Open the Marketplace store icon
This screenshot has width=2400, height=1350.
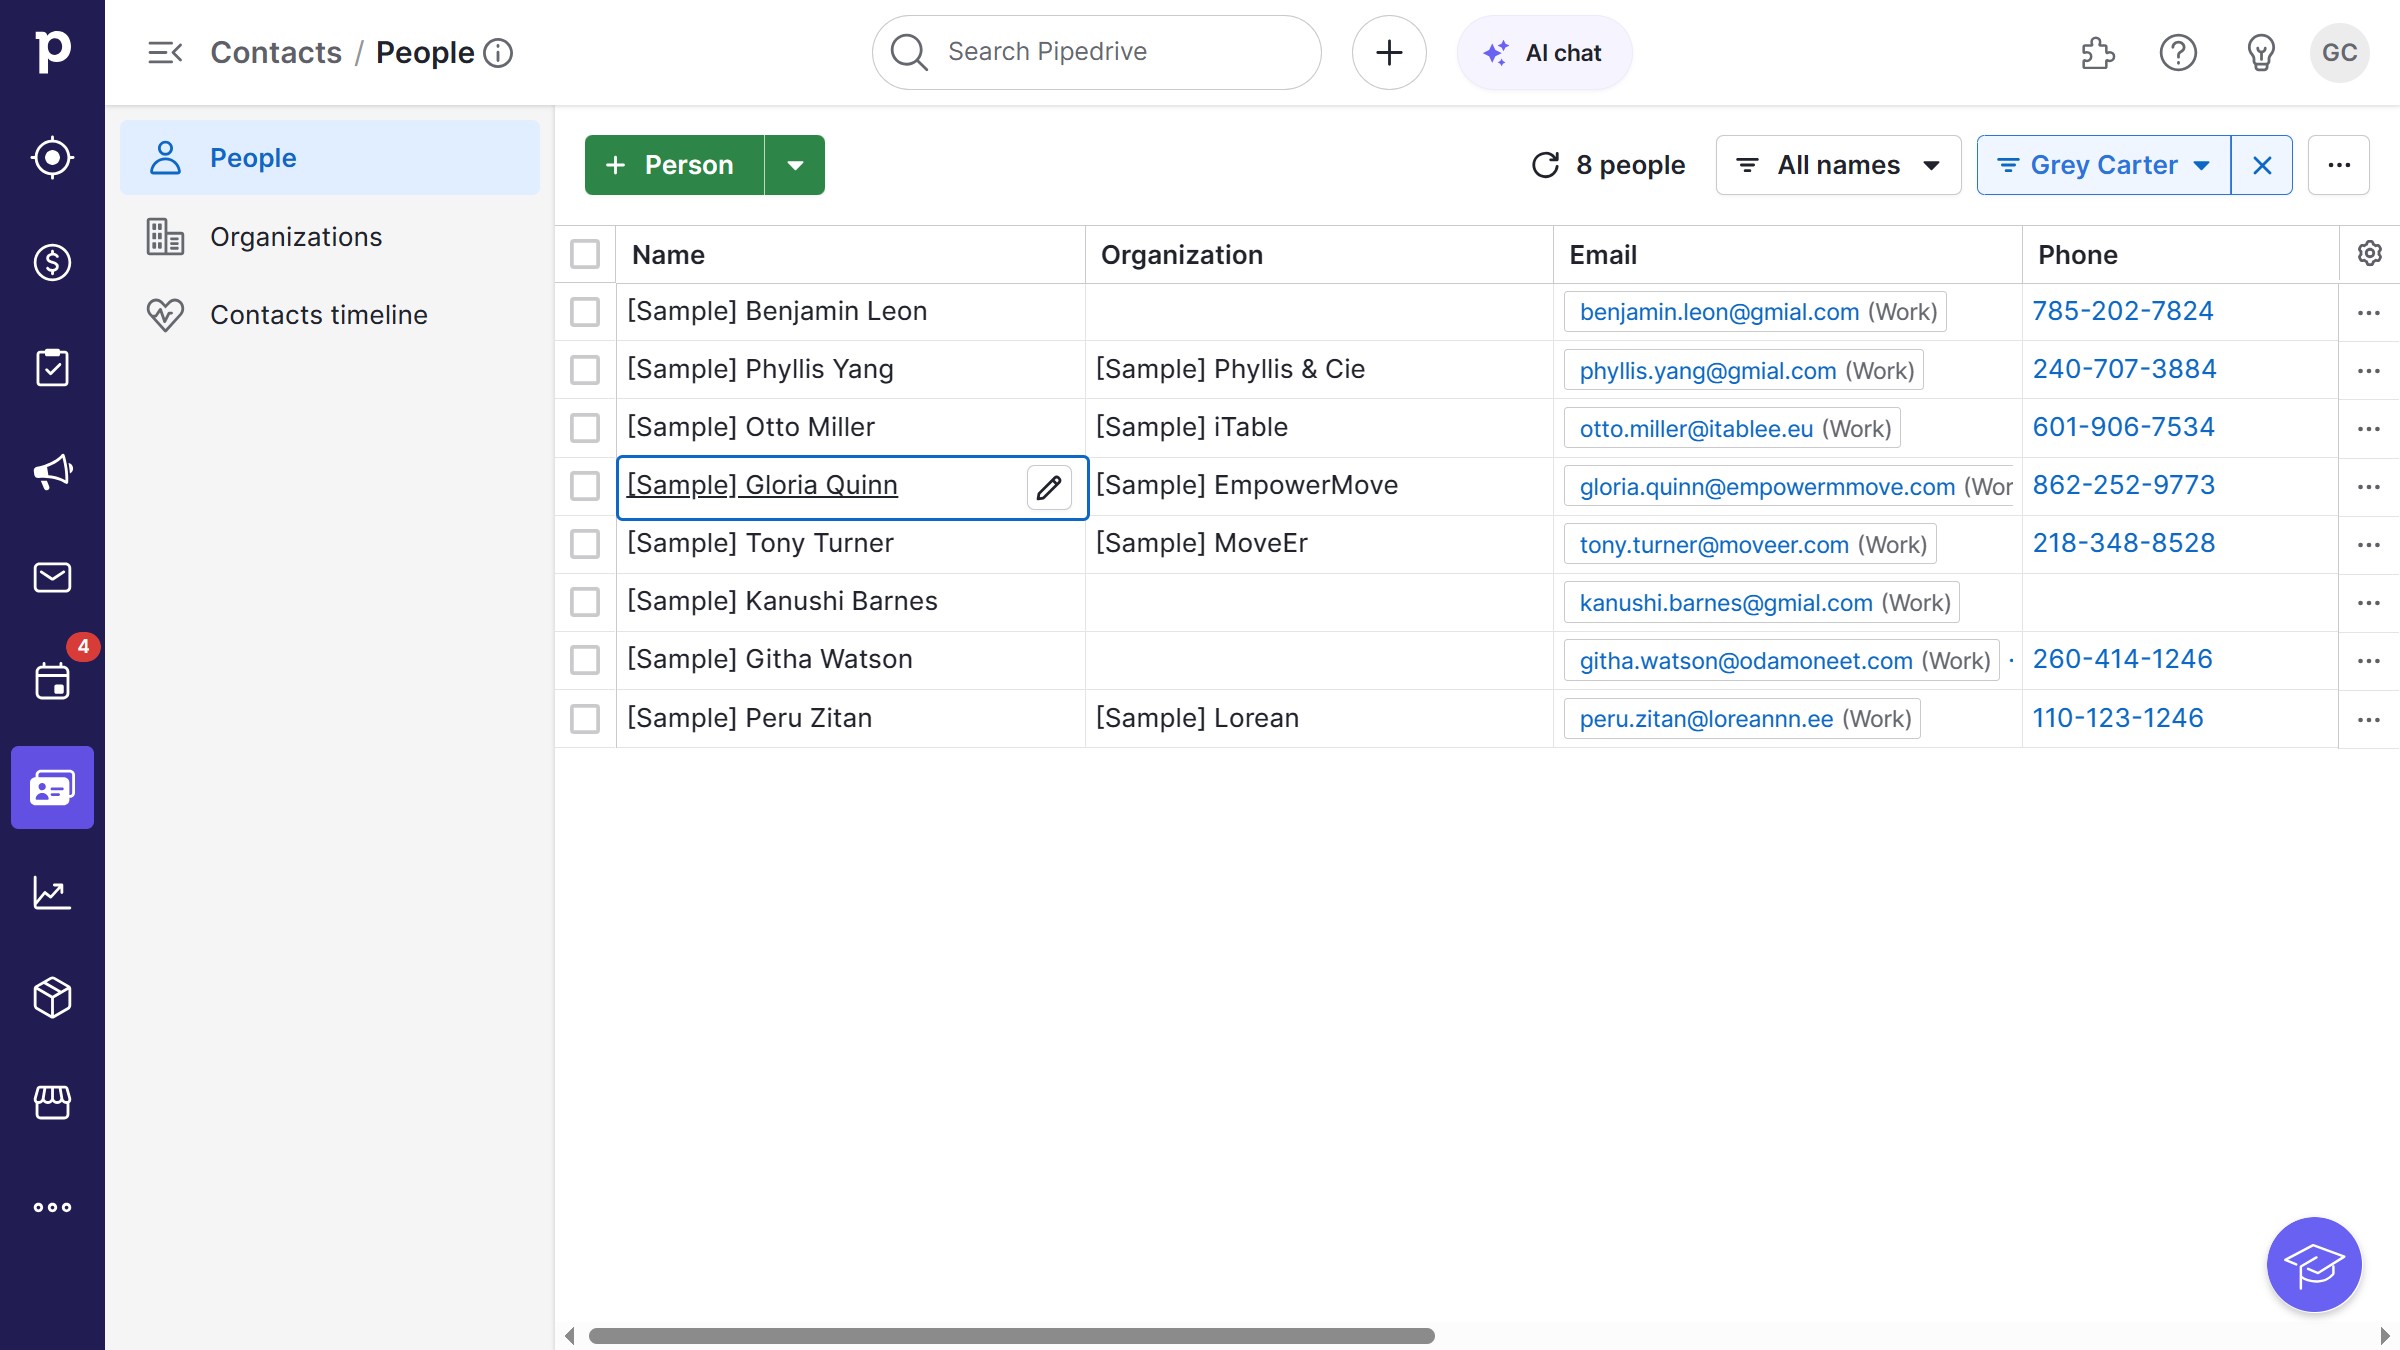coord(52,1102)
